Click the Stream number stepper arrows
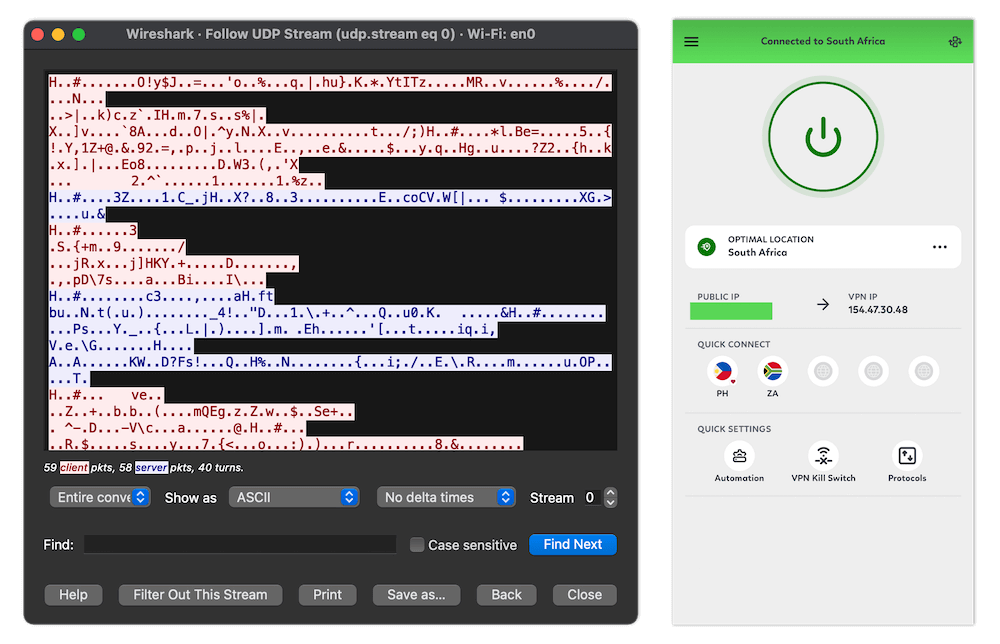1000x644 pixels. [x=610, y=497]
